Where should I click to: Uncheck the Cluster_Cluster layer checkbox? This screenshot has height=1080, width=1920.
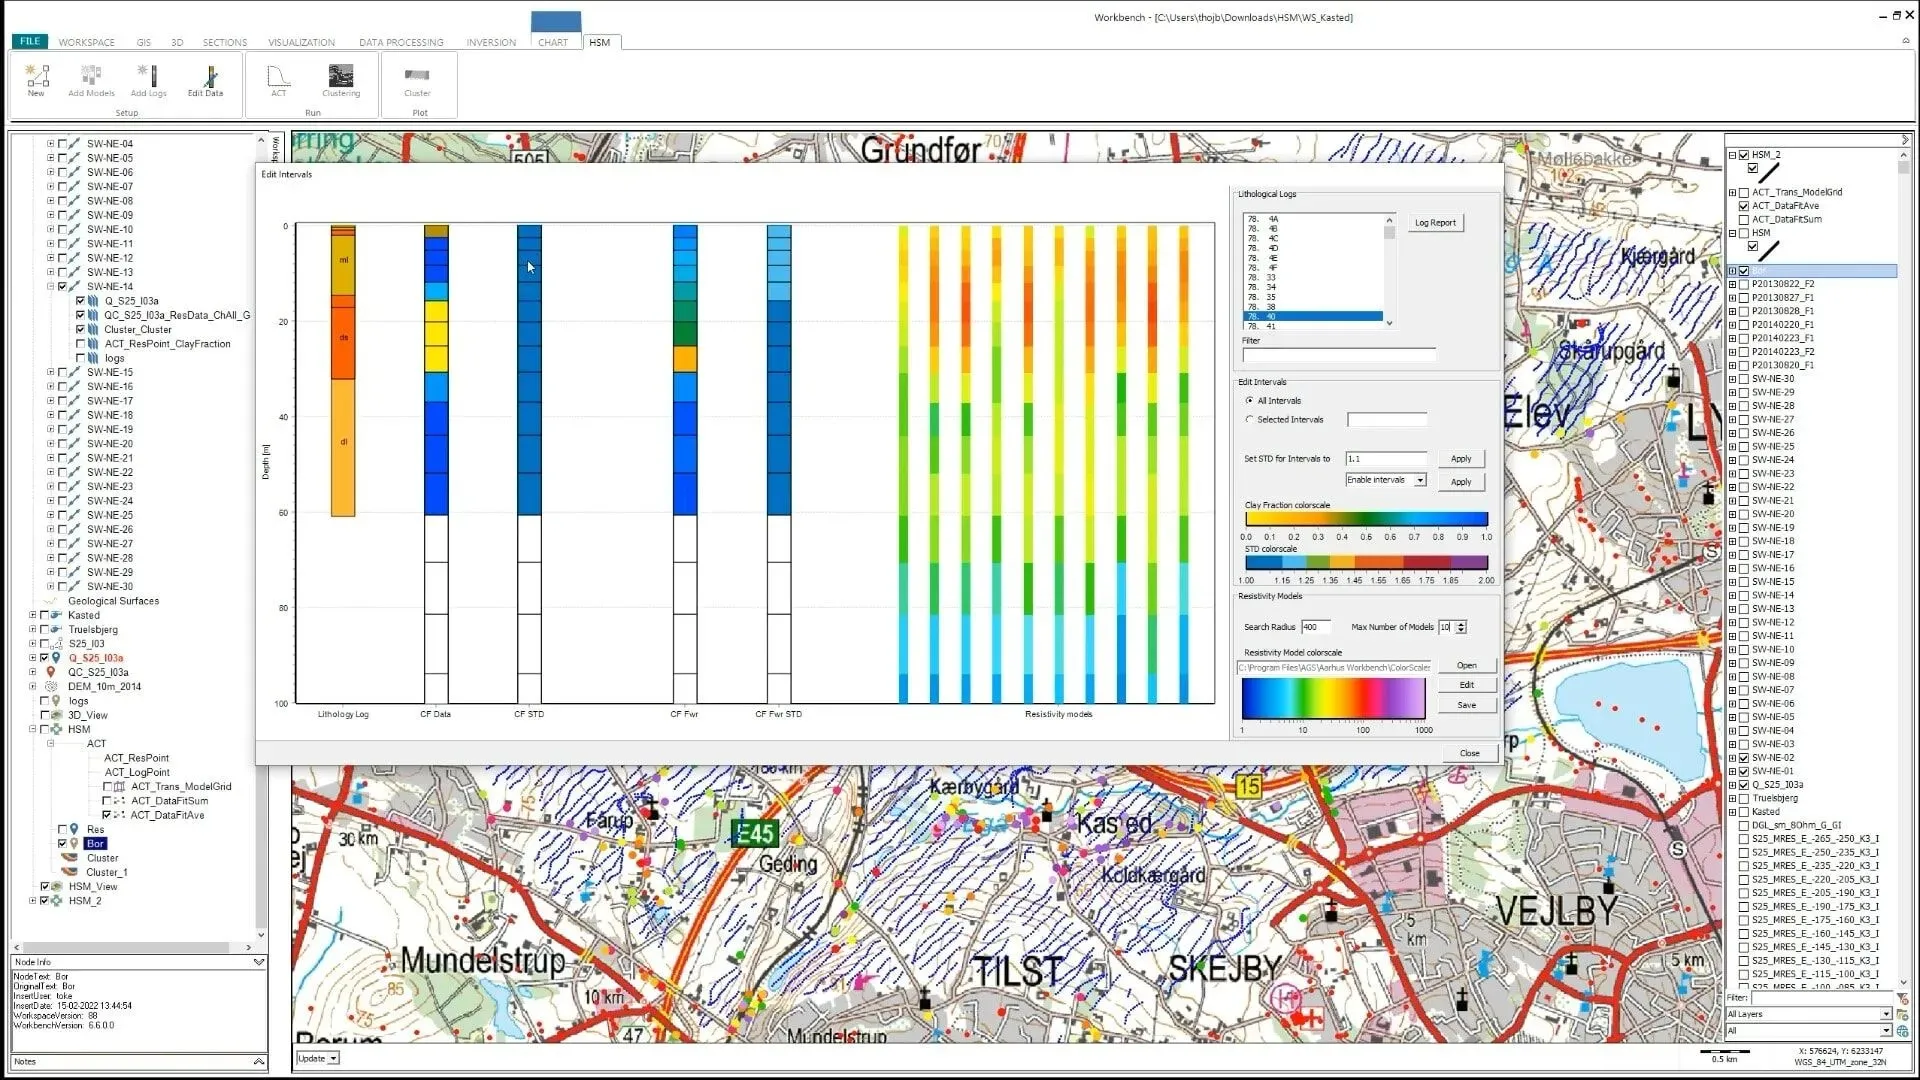pos(81,330)
